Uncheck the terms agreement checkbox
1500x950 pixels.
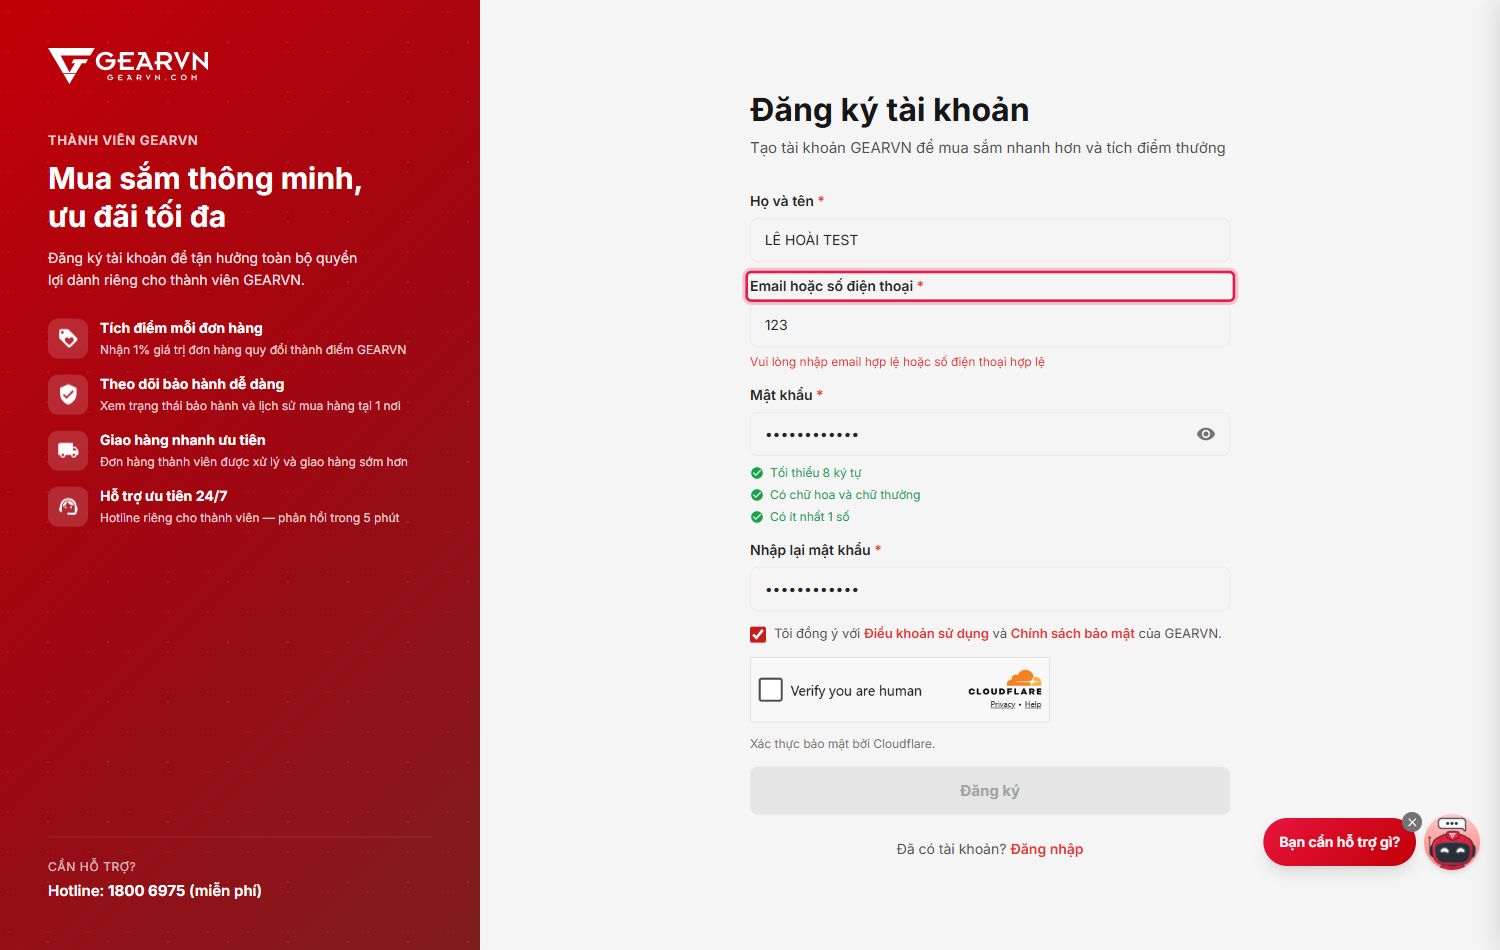pos(758,634)
